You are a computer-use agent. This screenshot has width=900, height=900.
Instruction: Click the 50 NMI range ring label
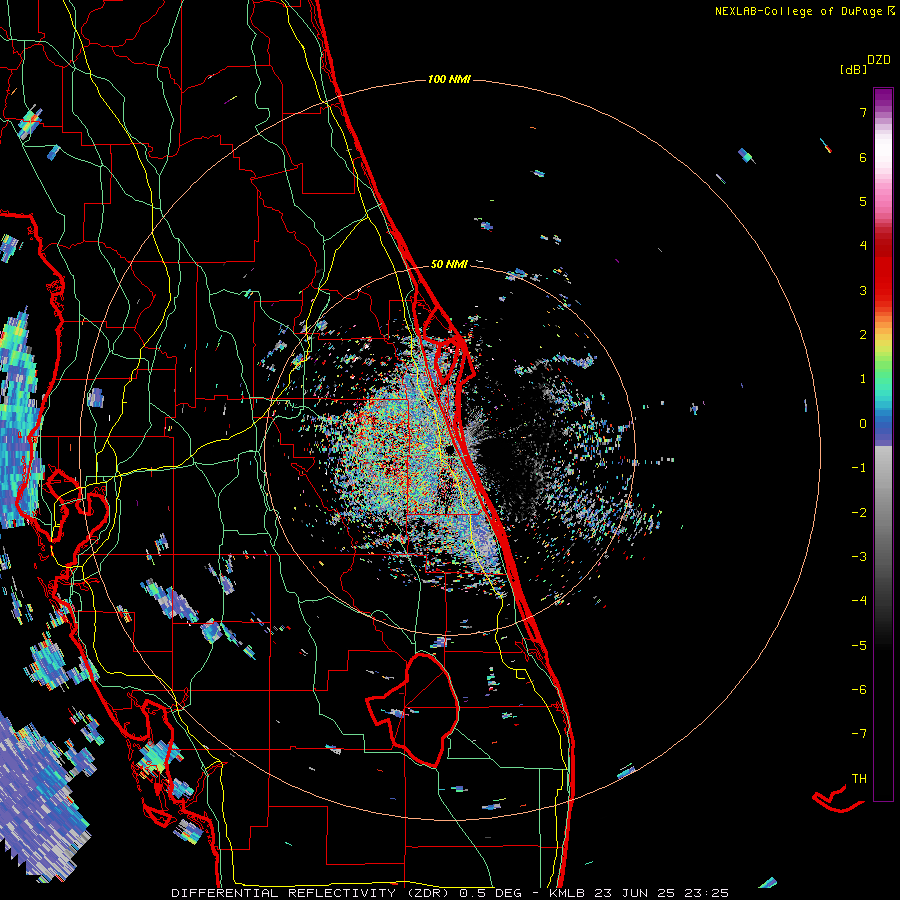click(449, 264)
